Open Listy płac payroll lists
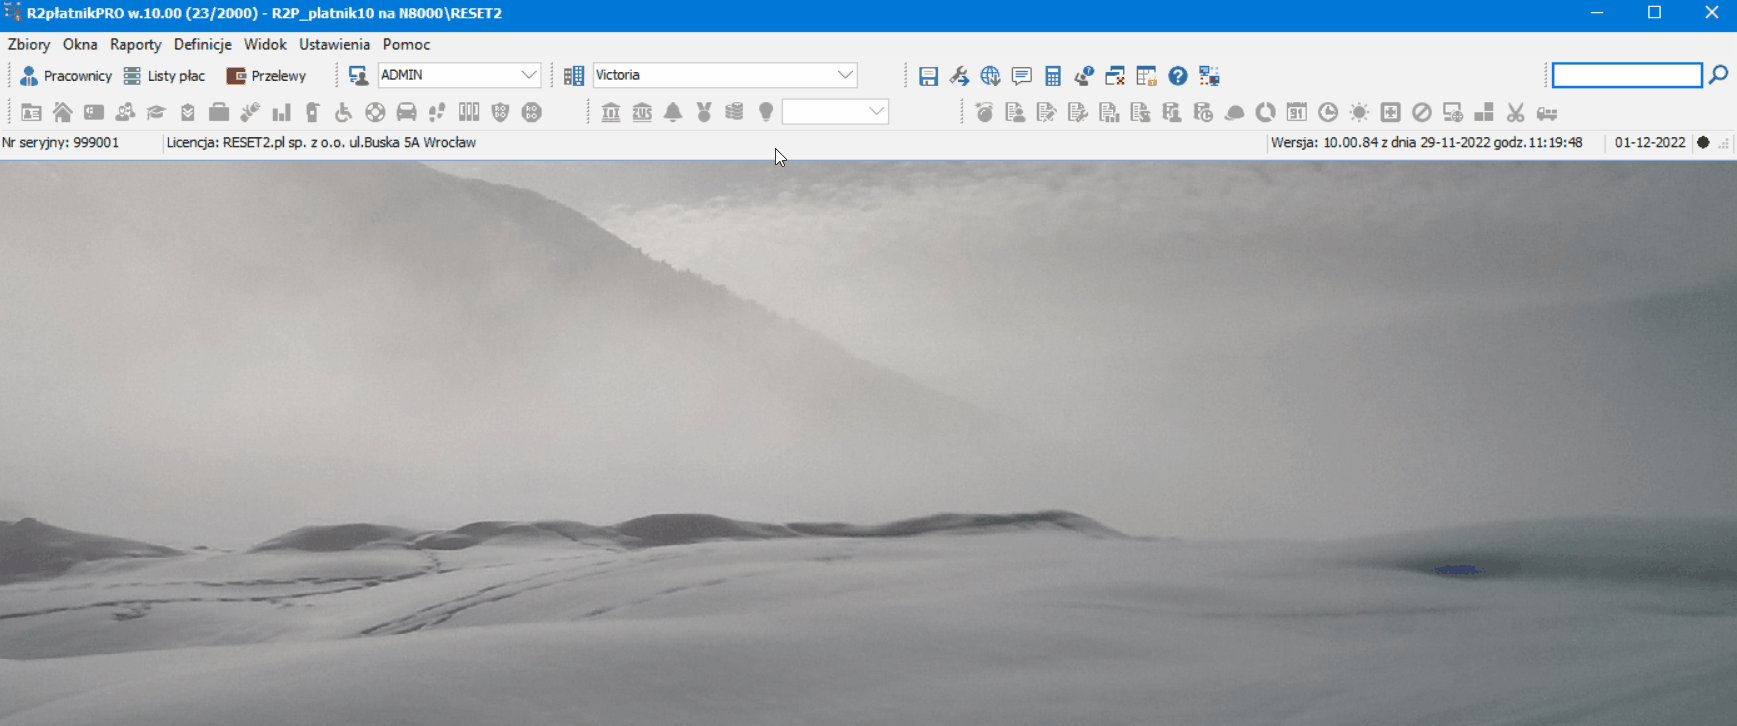 point(164,76)
